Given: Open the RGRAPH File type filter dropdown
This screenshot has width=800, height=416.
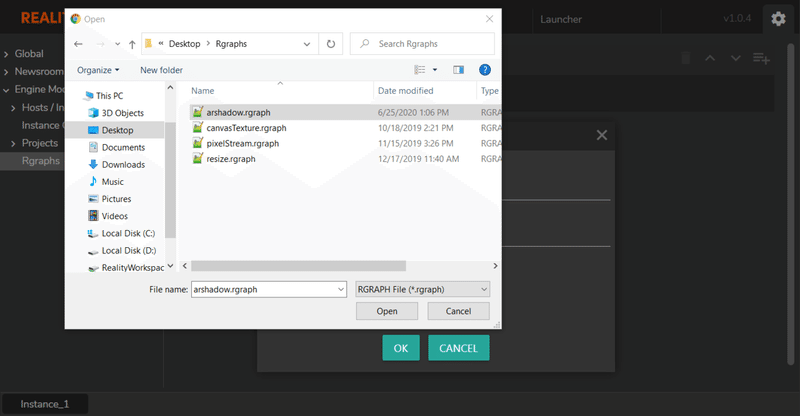Looking at the screenshot, I should coord(422,289).
